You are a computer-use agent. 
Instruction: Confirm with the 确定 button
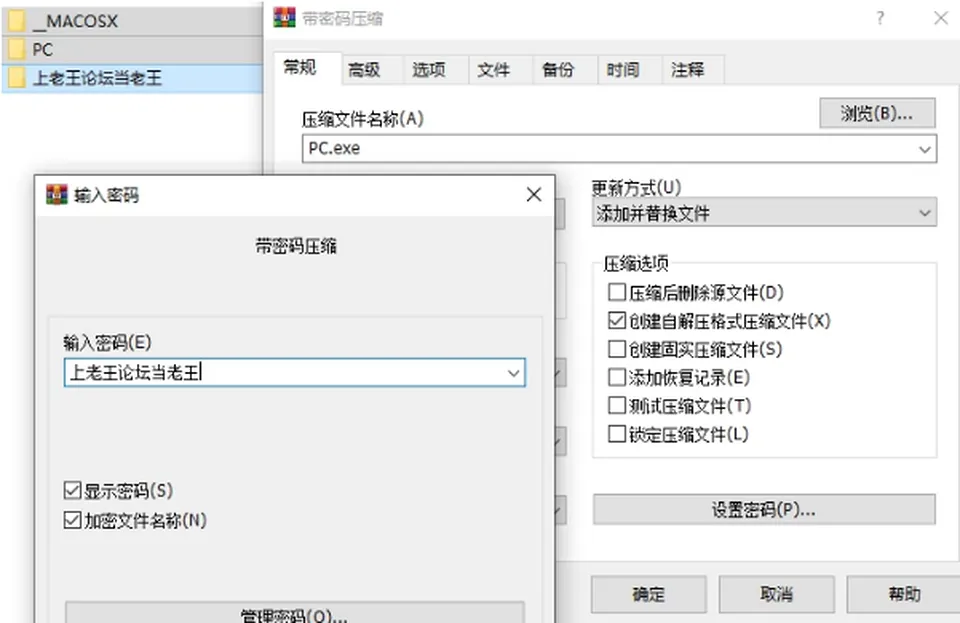648,594
